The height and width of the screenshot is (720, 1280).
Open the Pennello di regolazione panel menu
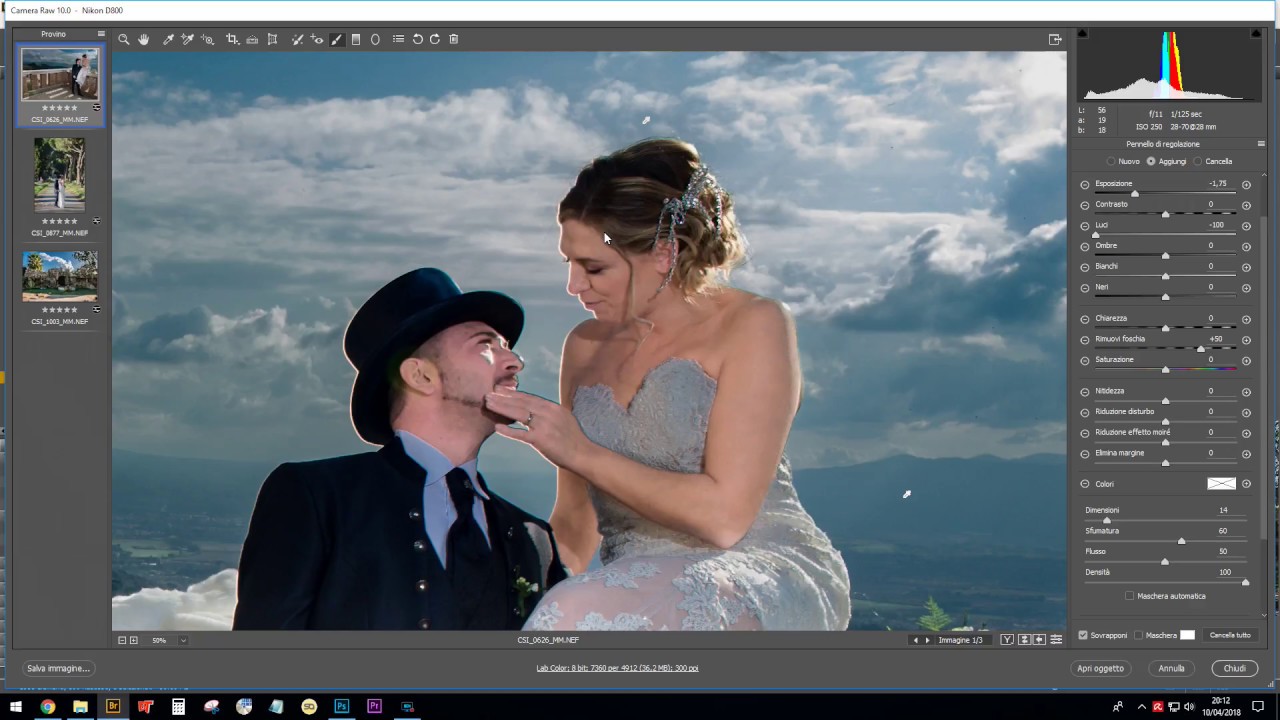1261,144
